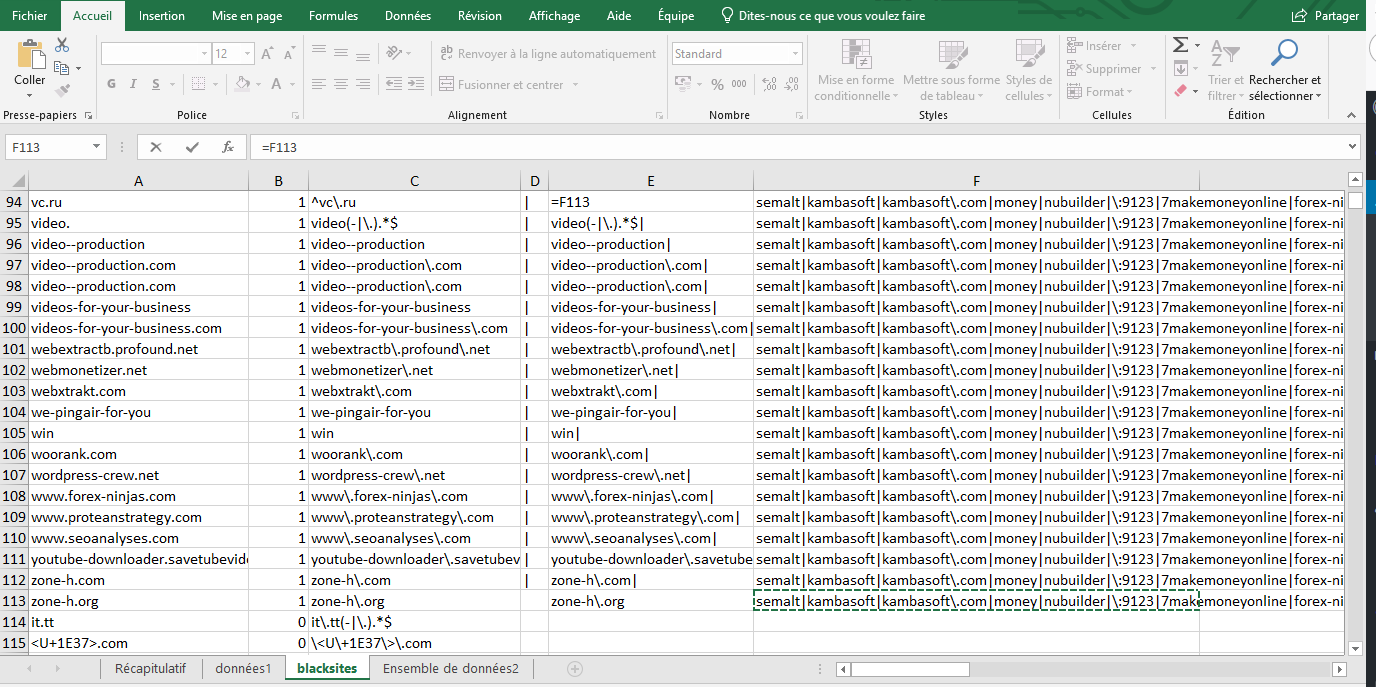The image size is (1376, 687).
Task: Select column F header
Action: pos(975,181)
